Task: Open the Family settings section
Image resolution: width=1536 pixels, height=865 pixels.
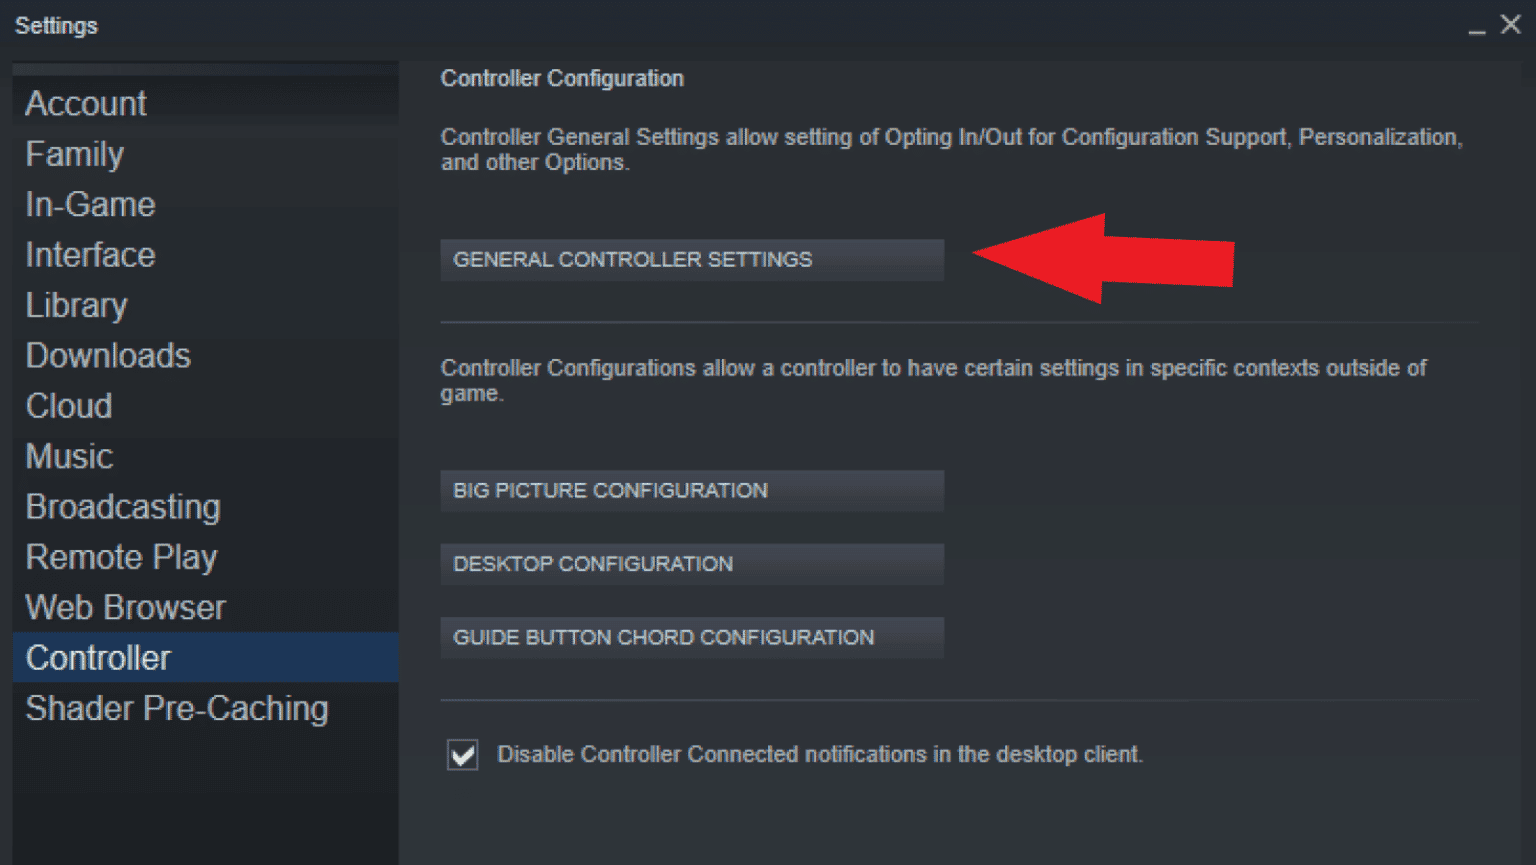Action: point(74,154)
